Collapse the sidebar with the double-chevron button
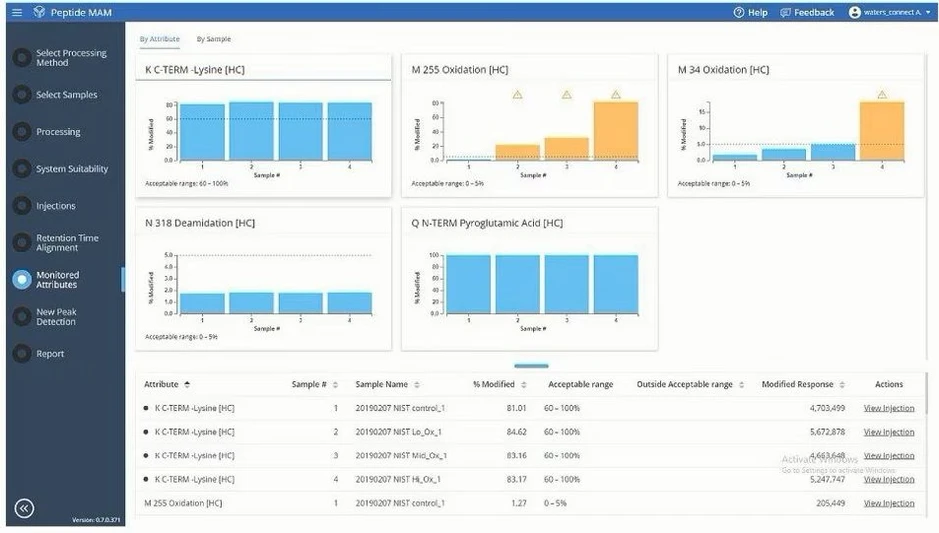This screenshot has width=939, height=533. [x=24, y=508]
